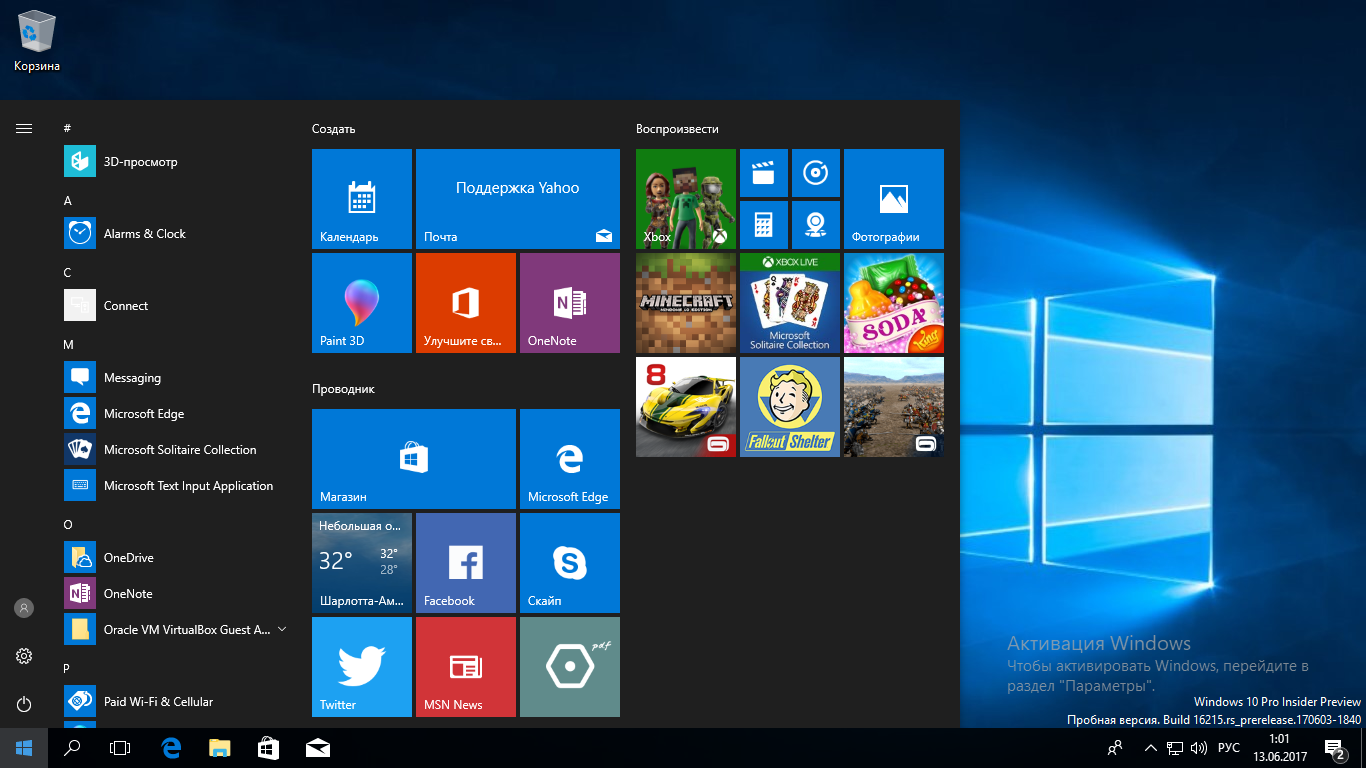Open the People icon in the tray
Image resolution: width=1366 pixels, height=768 pixels.
1115,748
